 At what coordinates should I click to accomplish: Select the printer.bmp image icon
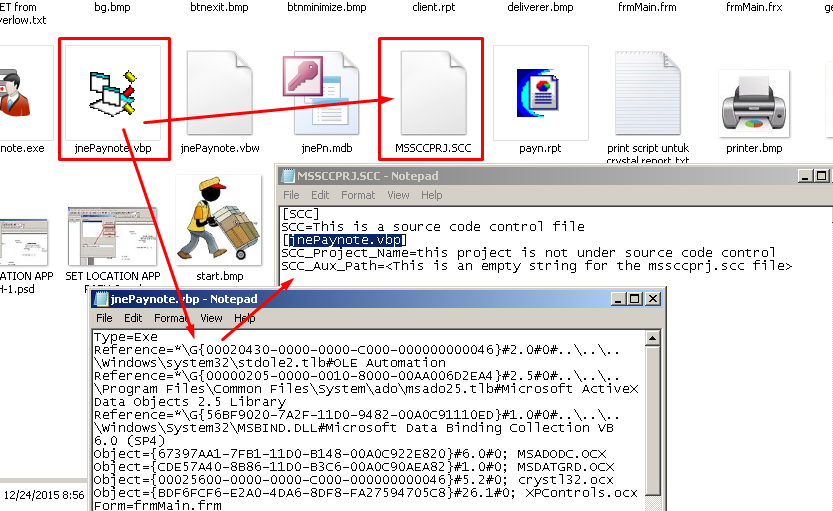point(754,104)
